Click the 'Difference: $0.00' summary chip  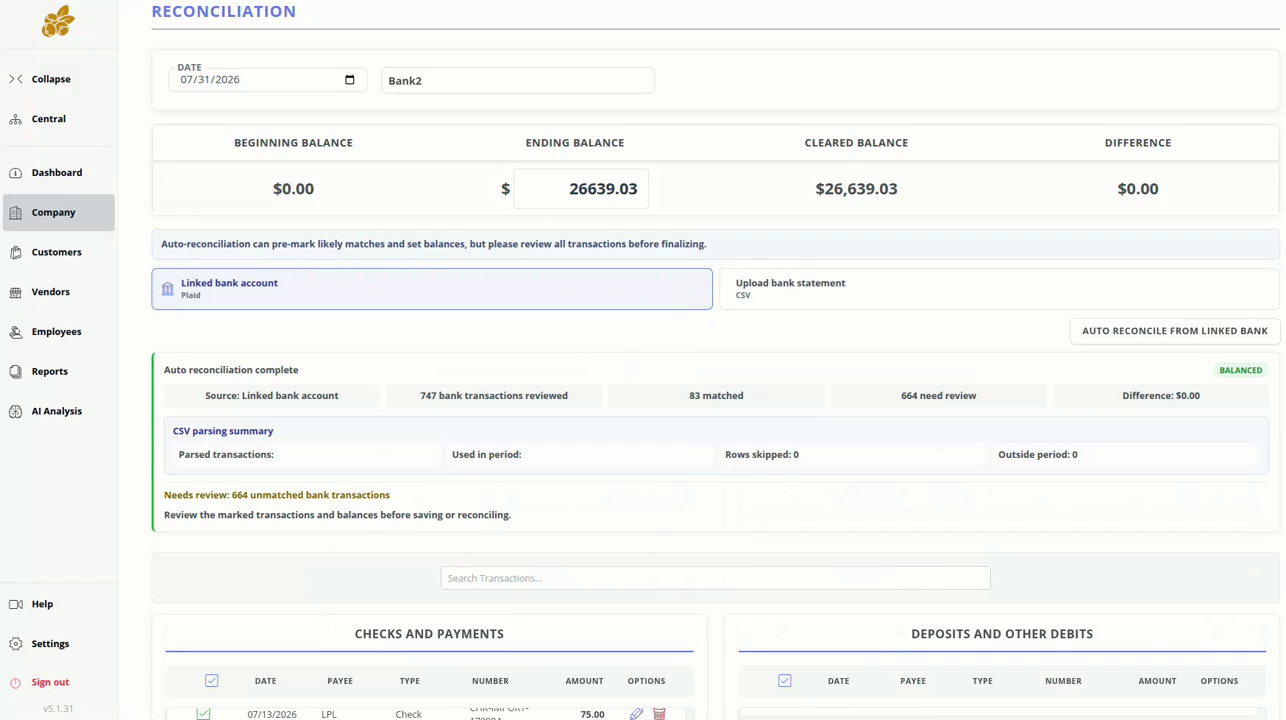[x=1160, y=396]
